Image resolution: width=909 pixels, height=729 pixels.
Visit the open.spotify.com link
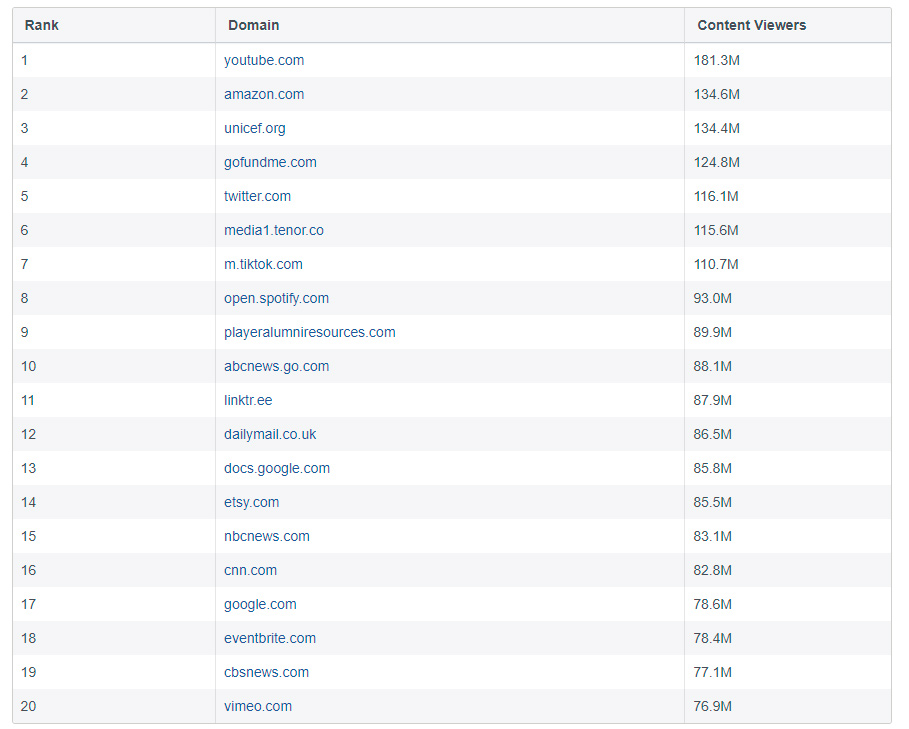pyautogui.click(x=276, y=298)
